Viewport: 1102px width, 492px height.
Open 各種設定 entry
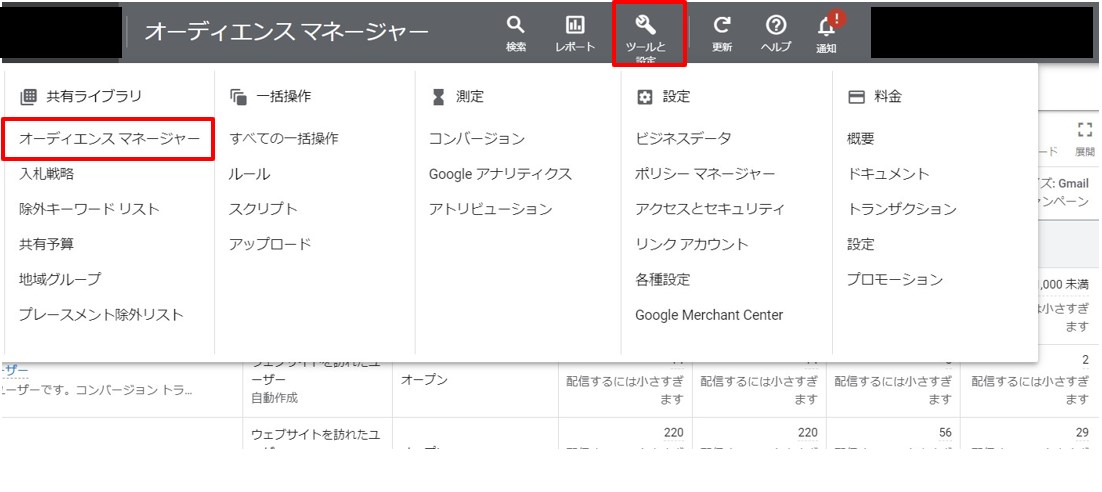click(x=663, y=279)
